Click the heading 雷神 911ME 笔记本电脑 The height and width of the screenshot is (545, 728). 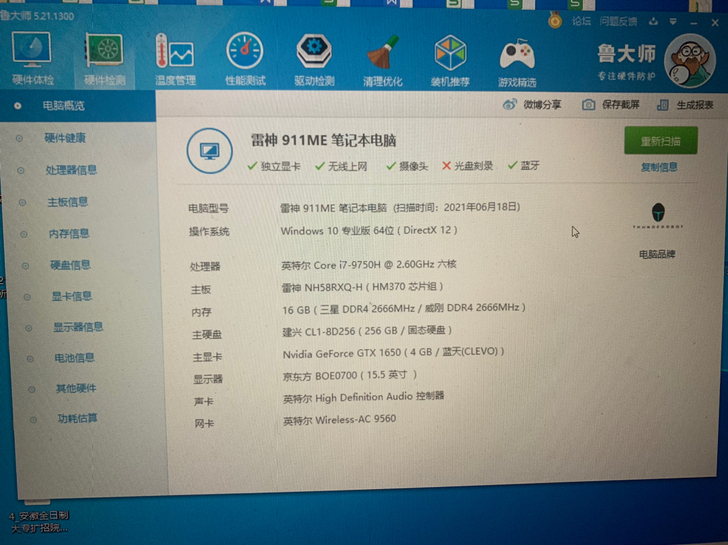click(324, 140)
